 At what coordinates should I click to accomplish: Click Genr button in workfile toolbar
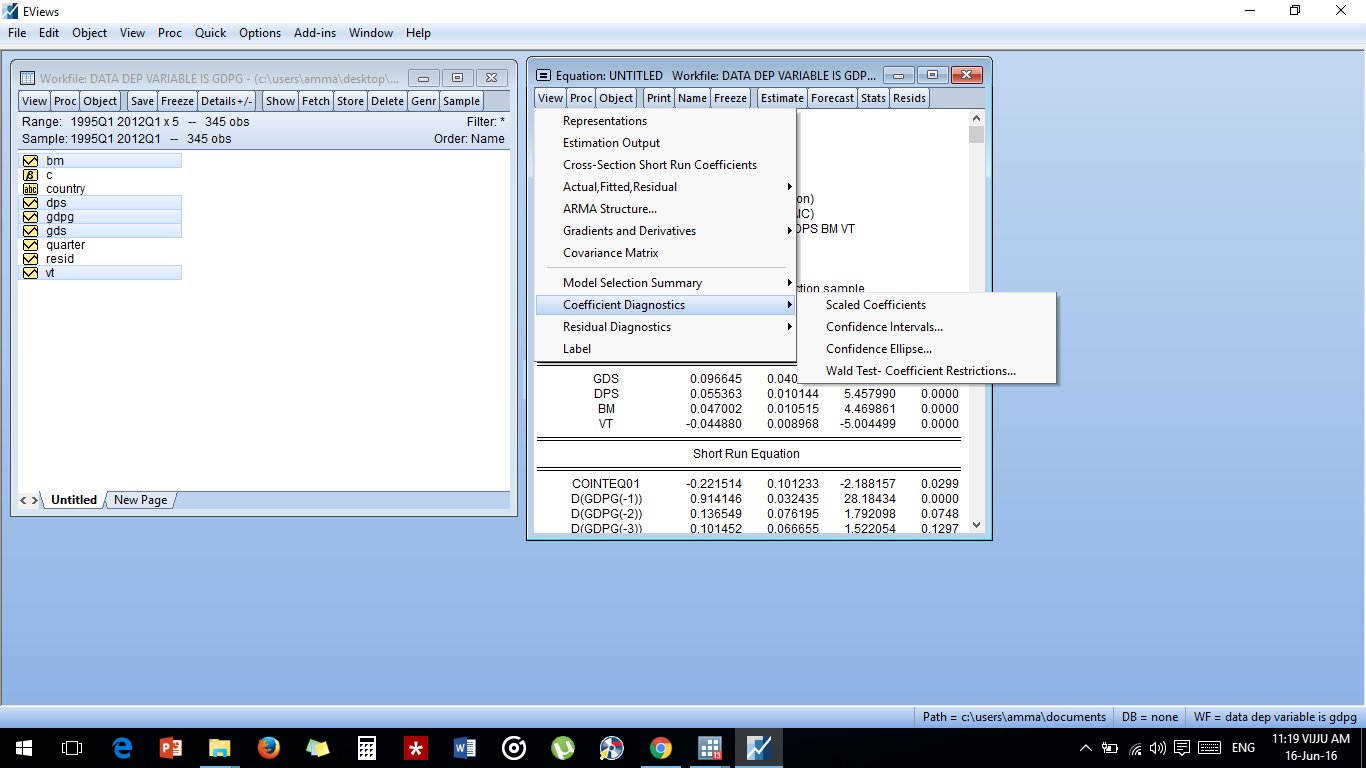423,101
